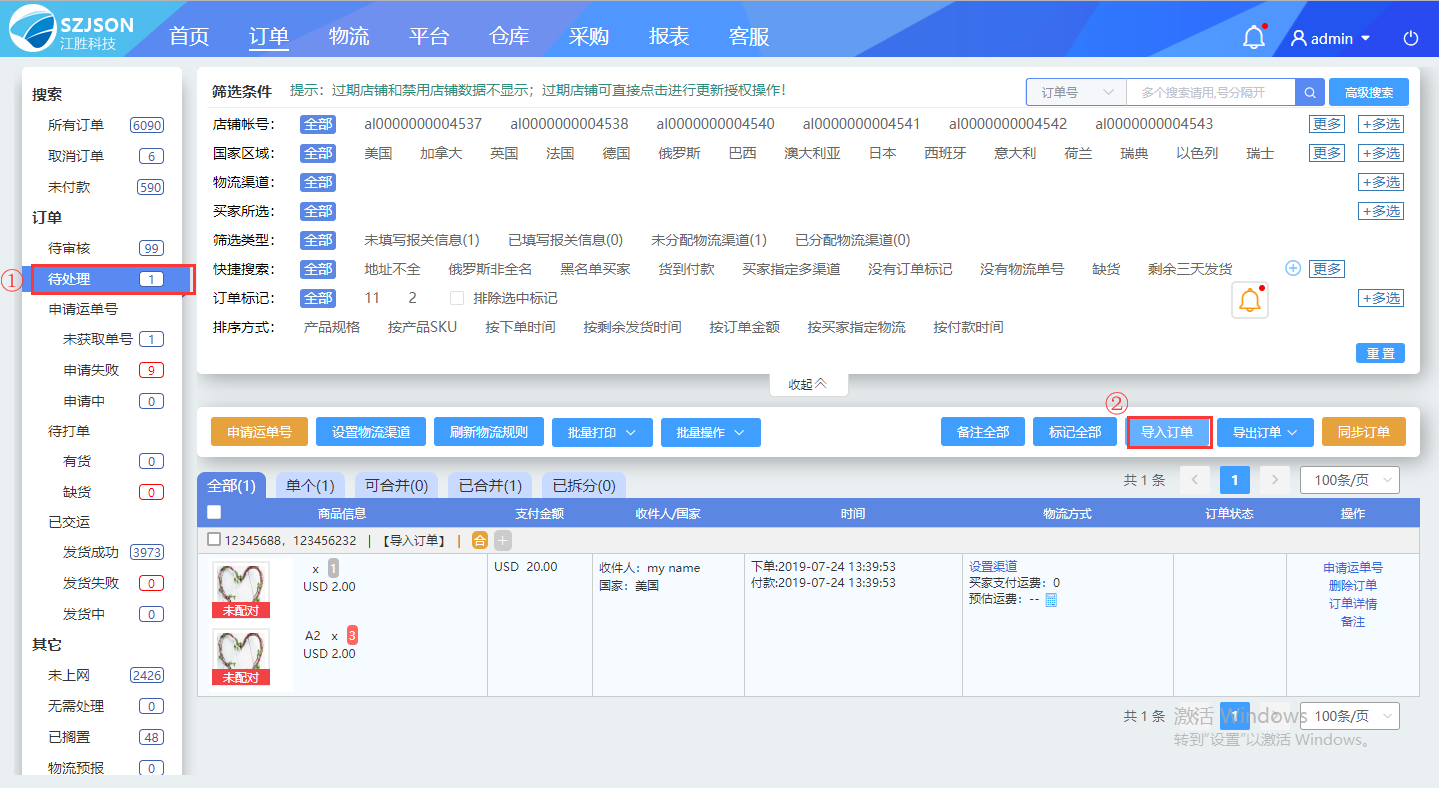Click the first product heart thumbnail

pos(241,590)
